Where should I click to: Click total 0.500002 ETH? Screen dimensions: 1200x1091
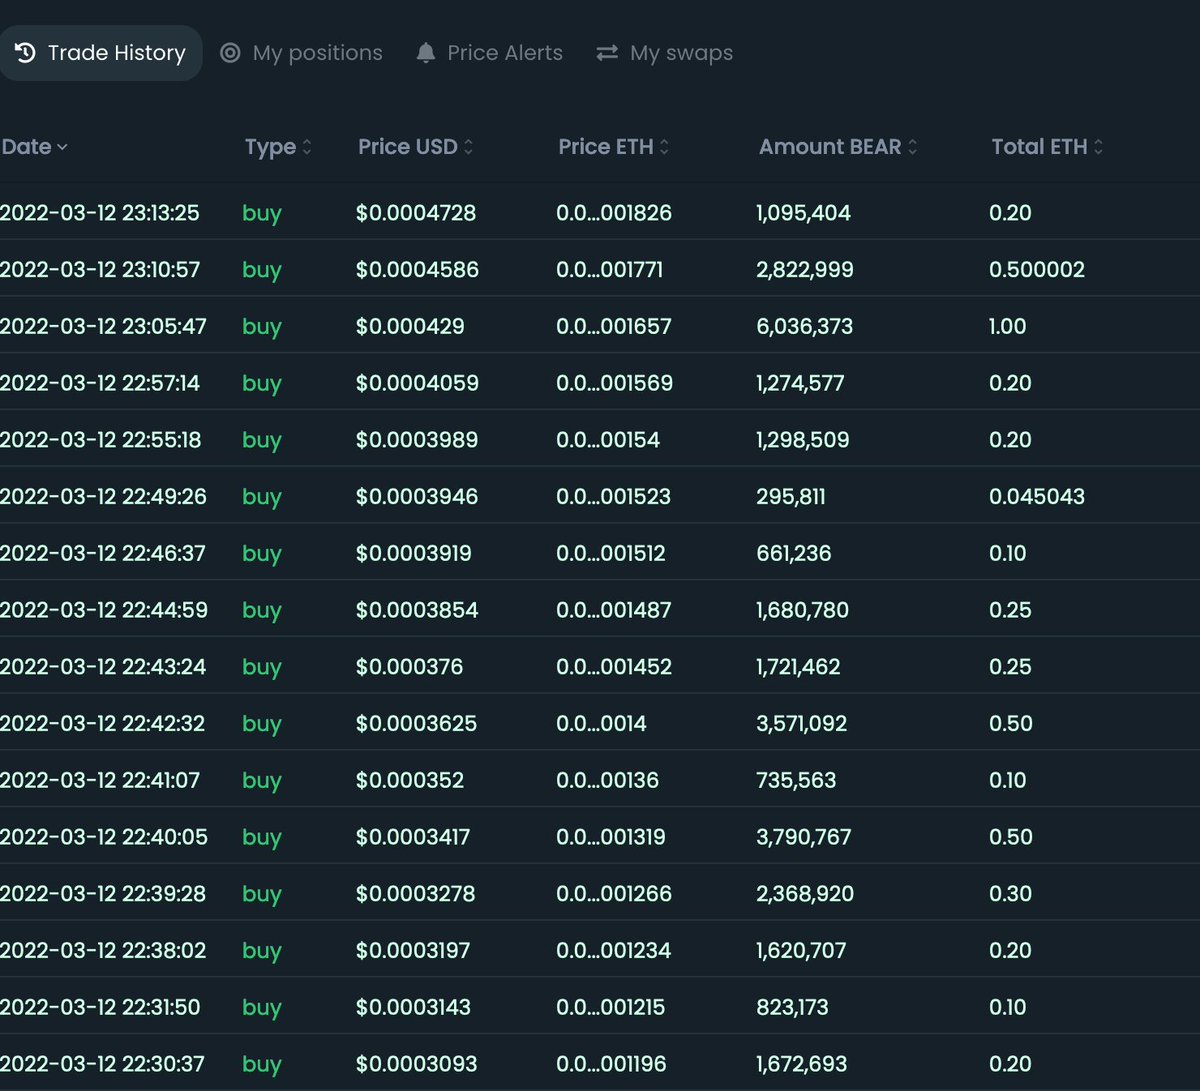pos(1037,270)
